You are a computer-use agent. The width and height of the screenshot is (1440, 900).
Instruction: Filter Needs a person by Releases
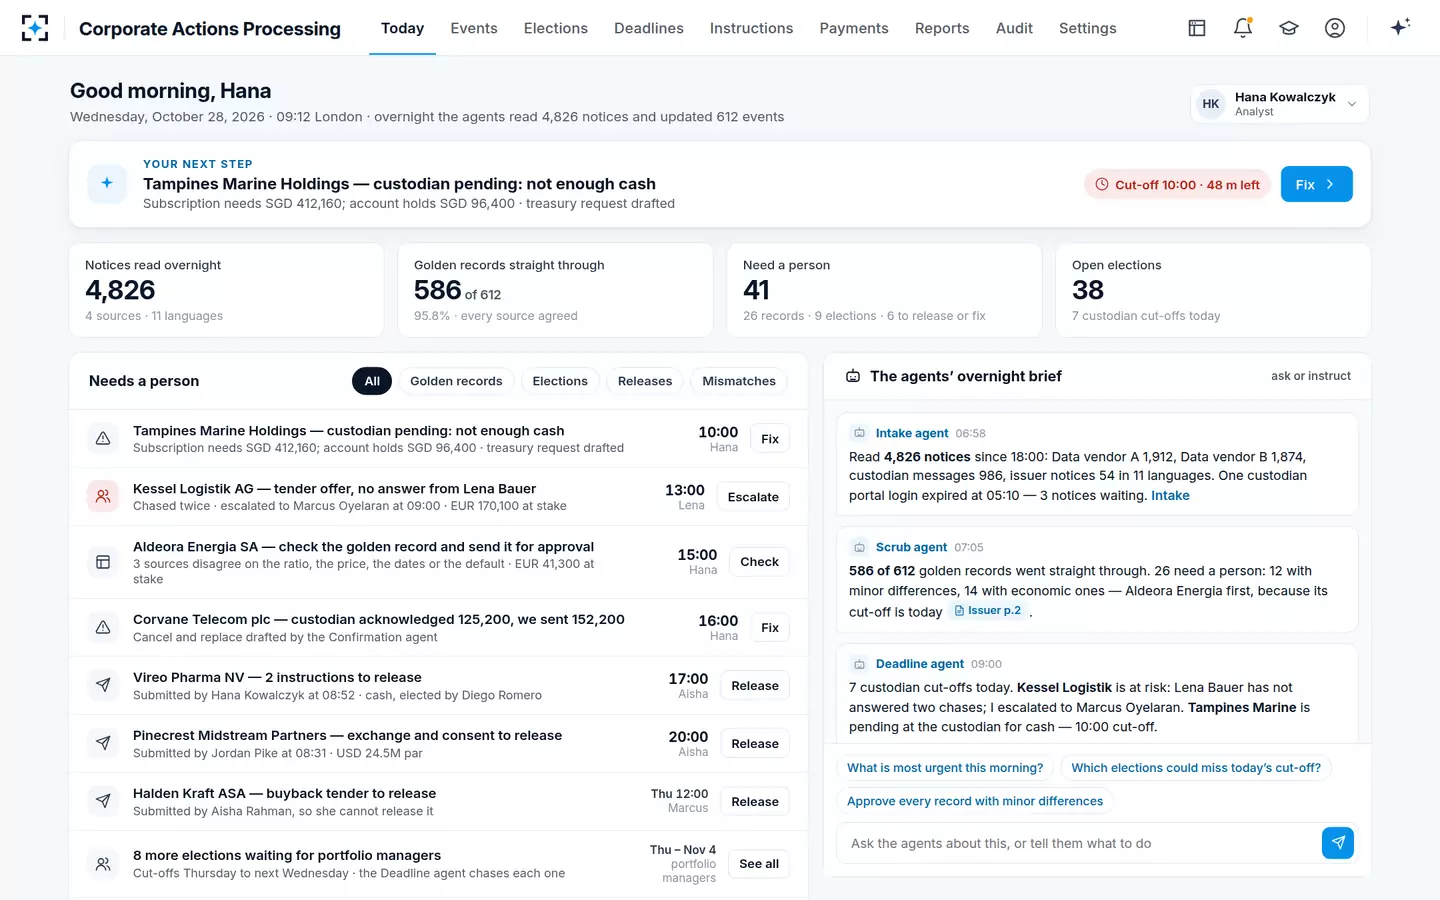click(x=645, y=381)
